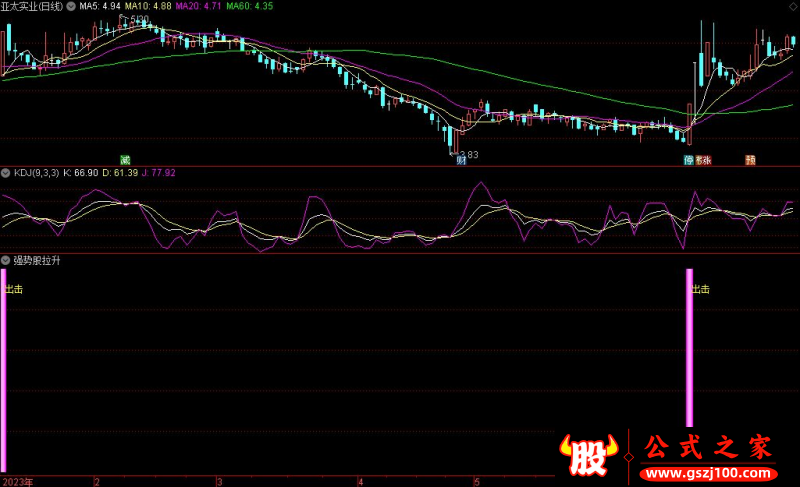Select the MA20 purple average label
The image size is (800, 487).
[197, 6]
